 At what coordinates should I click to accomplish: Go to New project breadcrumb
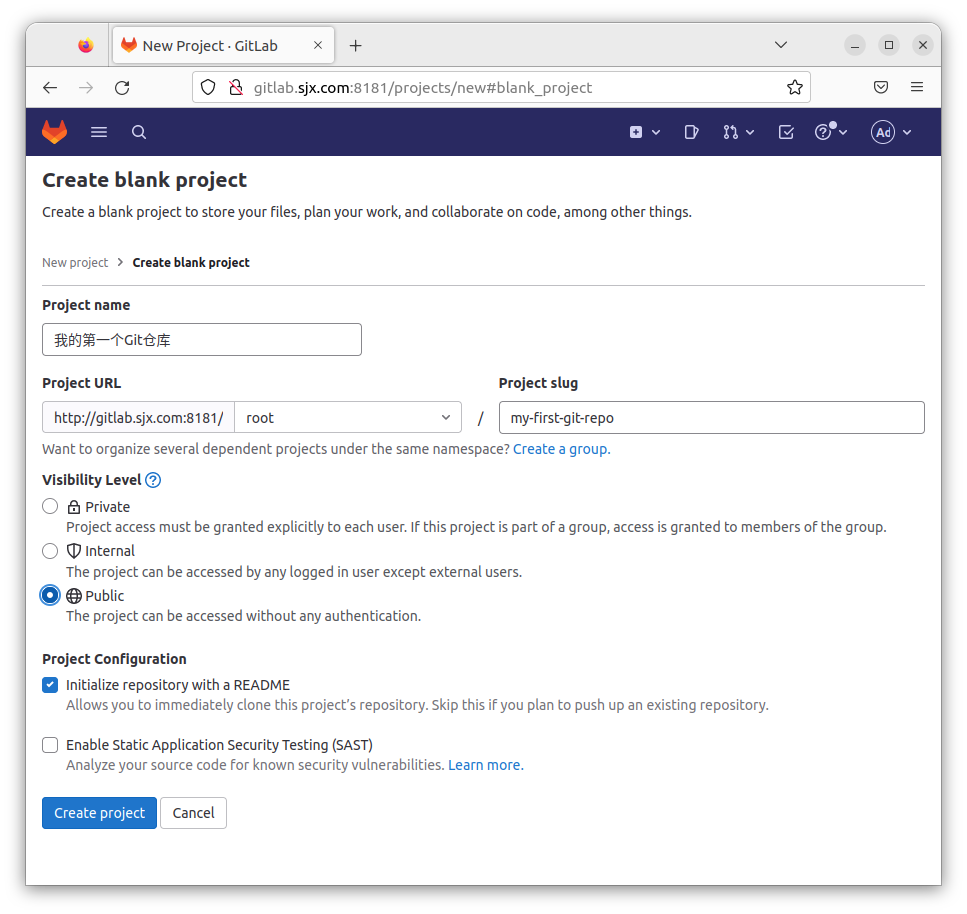pyautogui.click(x=75, y=263)
